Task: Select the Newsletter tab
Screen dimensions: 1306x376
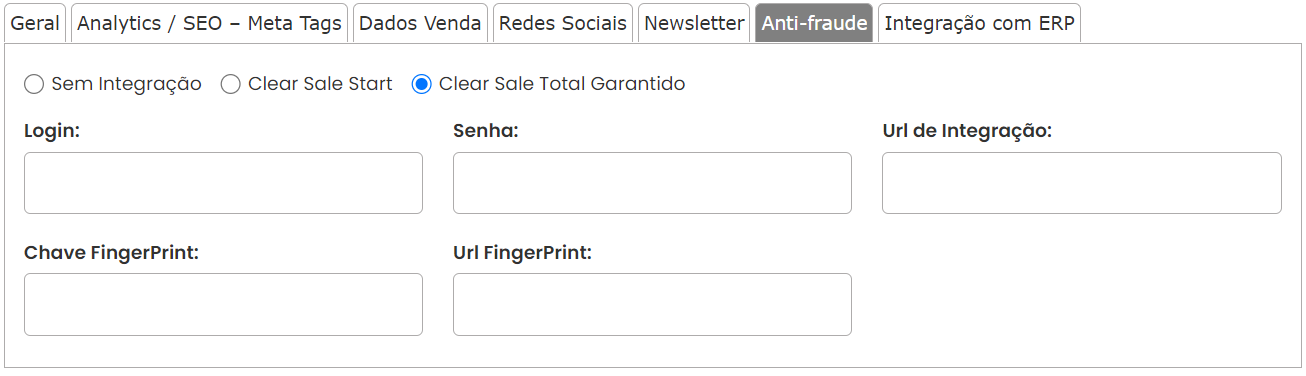Action: (695, 23)
